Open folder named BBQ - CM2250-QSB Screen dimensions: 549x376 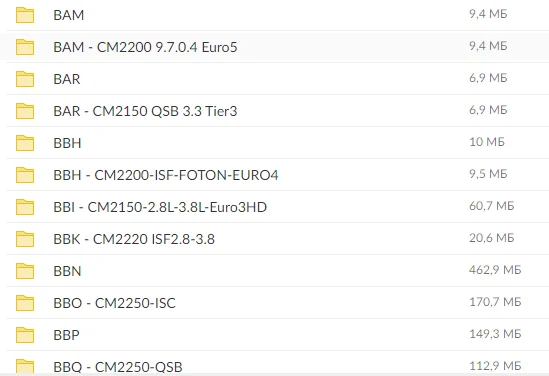[x=25, y=367]
